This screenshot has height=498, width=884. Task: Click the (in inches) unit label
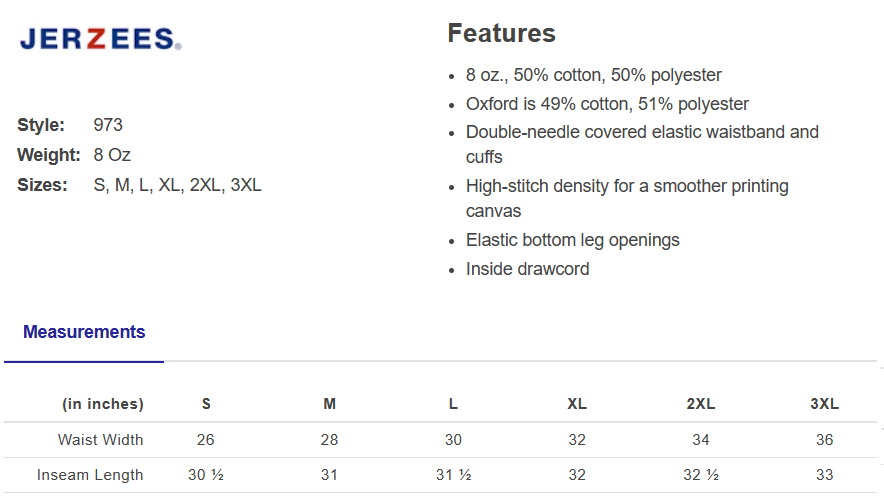pyautogui.click(x=103, y=404)
